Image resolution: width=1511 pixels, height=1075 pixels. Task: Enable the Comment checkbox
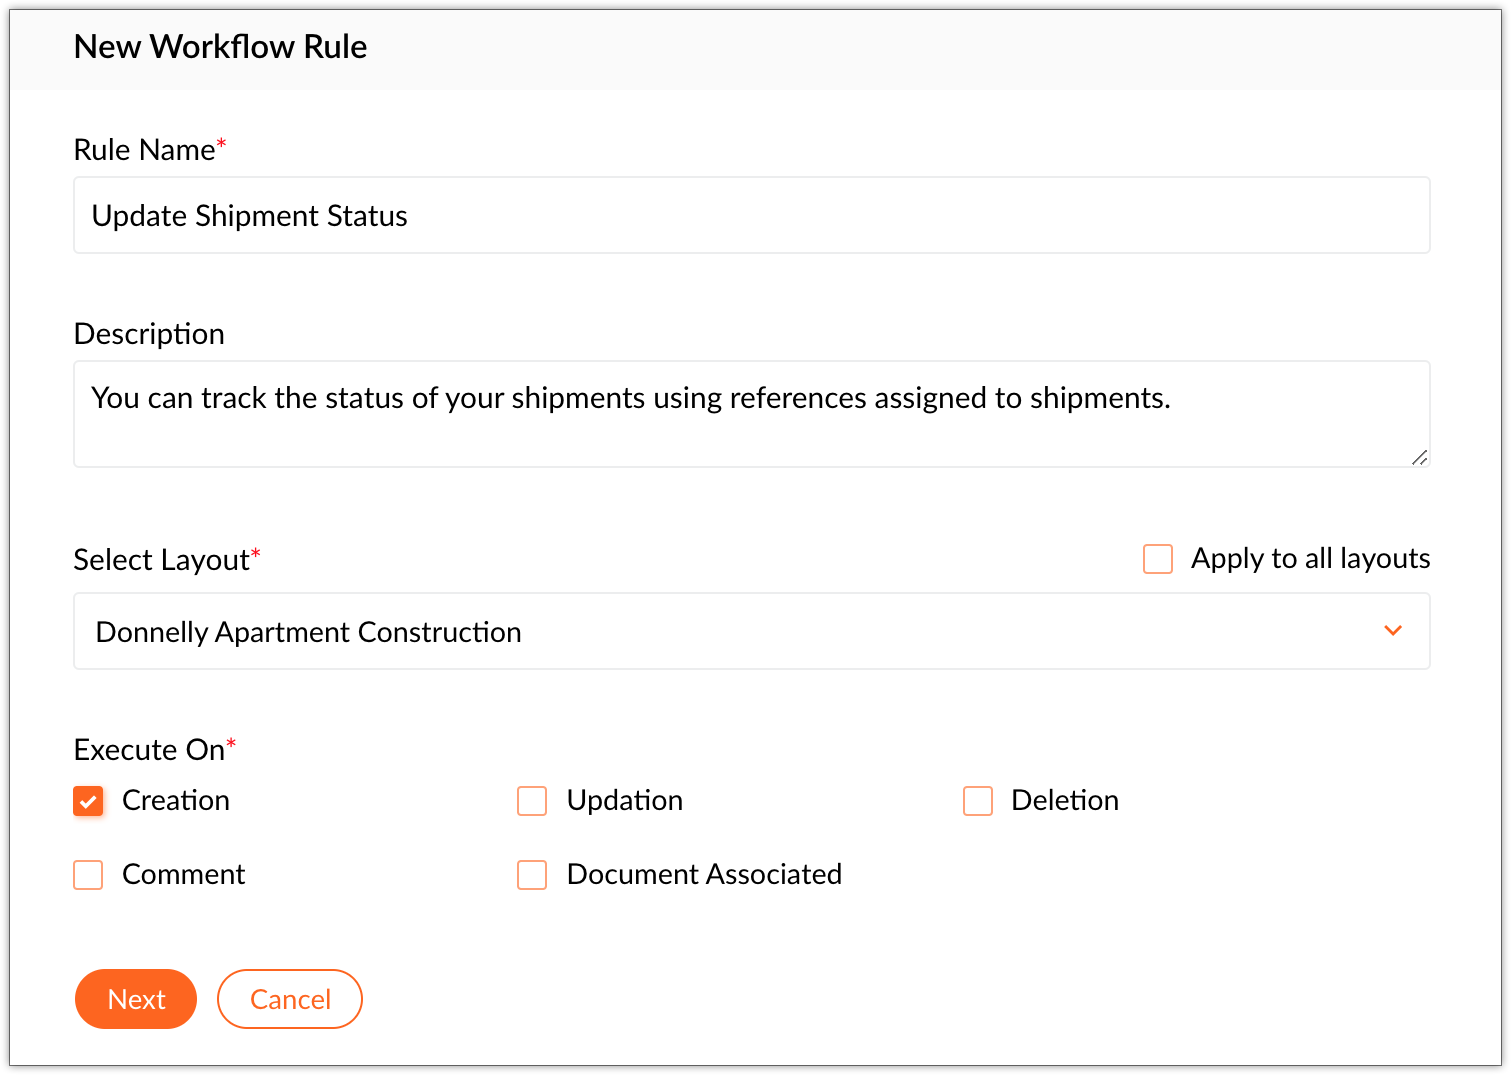[x=88, y=875]
